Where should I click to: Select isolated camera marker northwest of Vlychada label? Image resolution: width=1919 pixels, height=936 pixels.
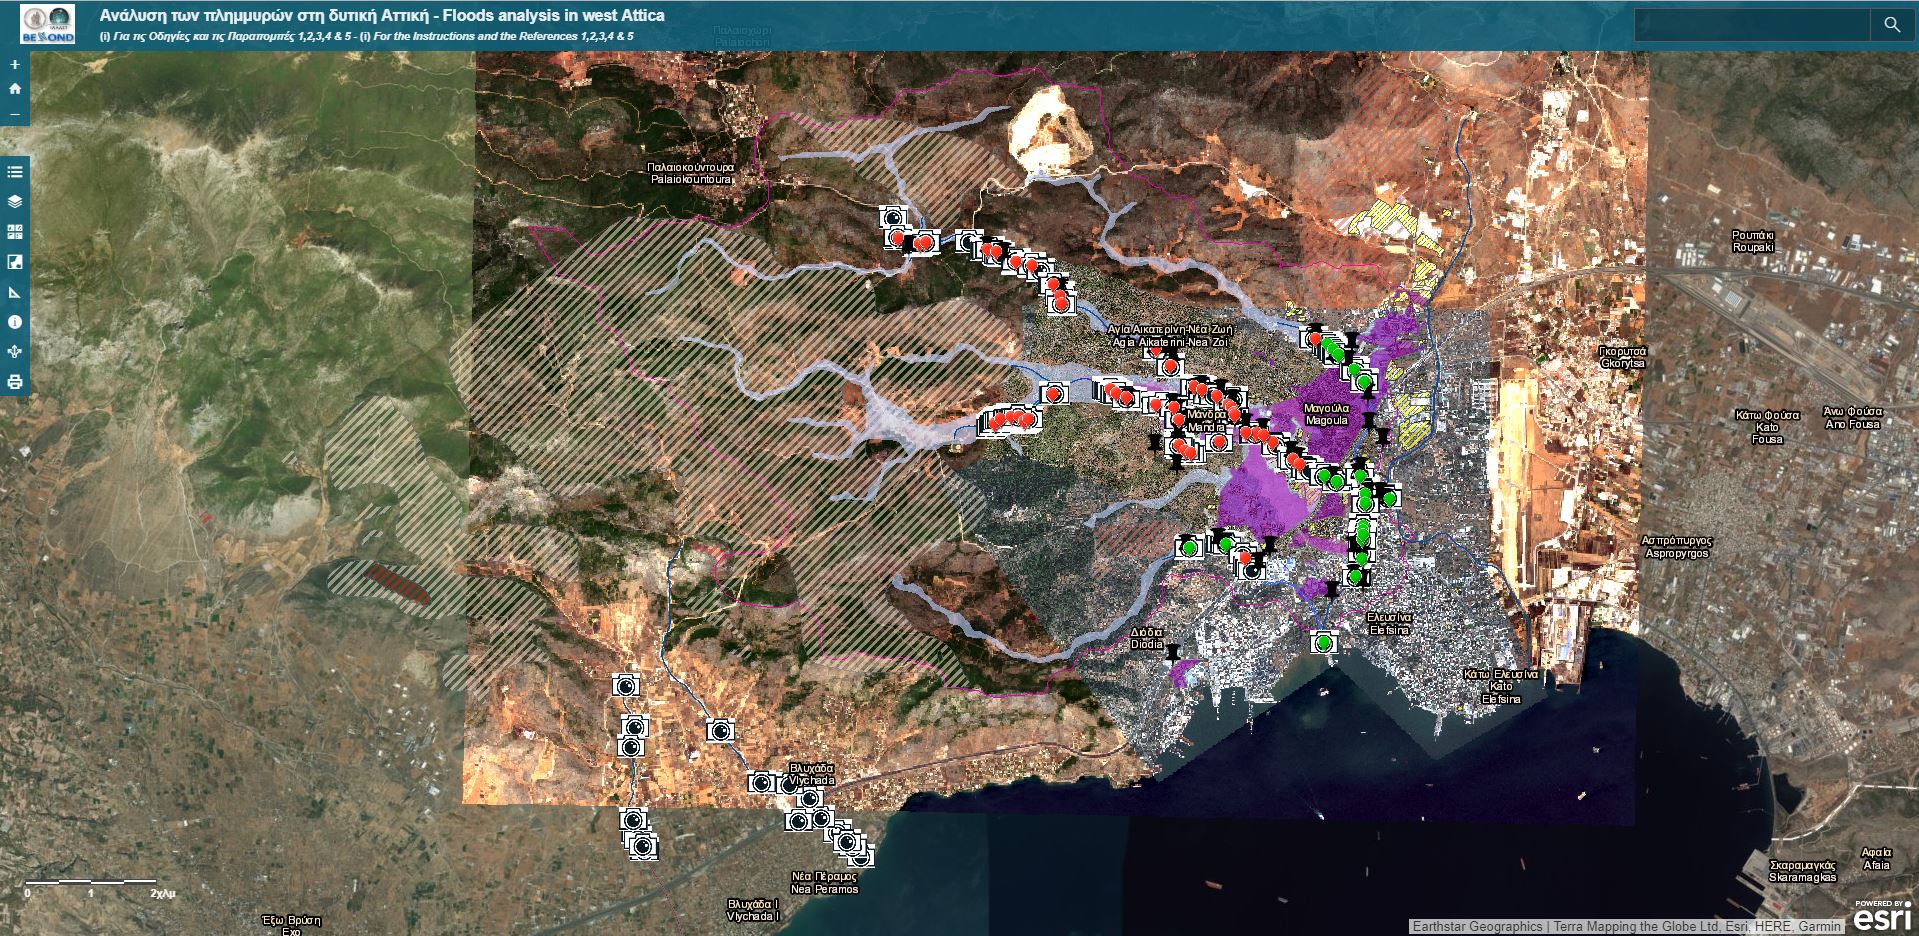(719, 732)
